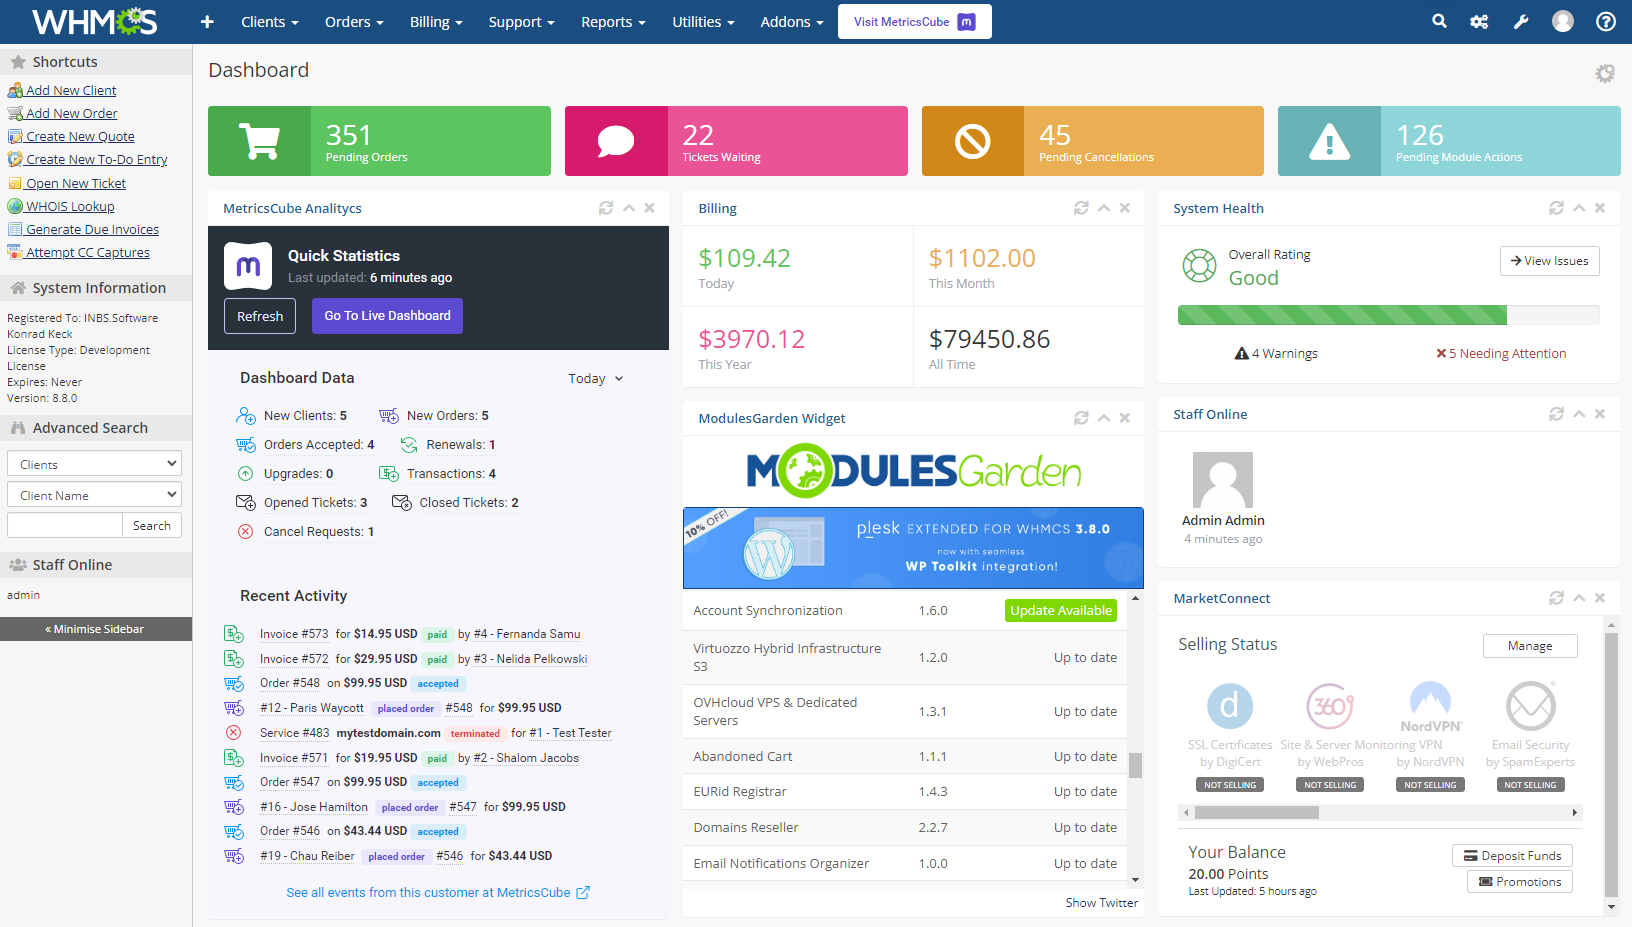This screenshot has width=1632, height=927.
Task: Click the View Issues button
Action: [1549, 261]
